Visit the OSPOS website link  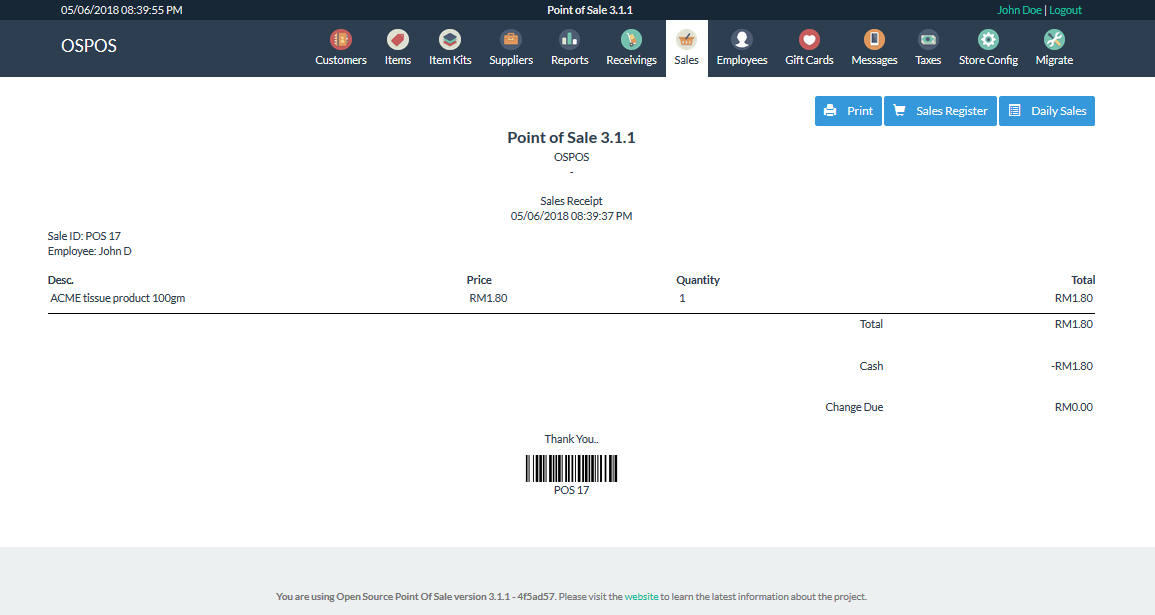pyautogui.click(x=640, y=596)
